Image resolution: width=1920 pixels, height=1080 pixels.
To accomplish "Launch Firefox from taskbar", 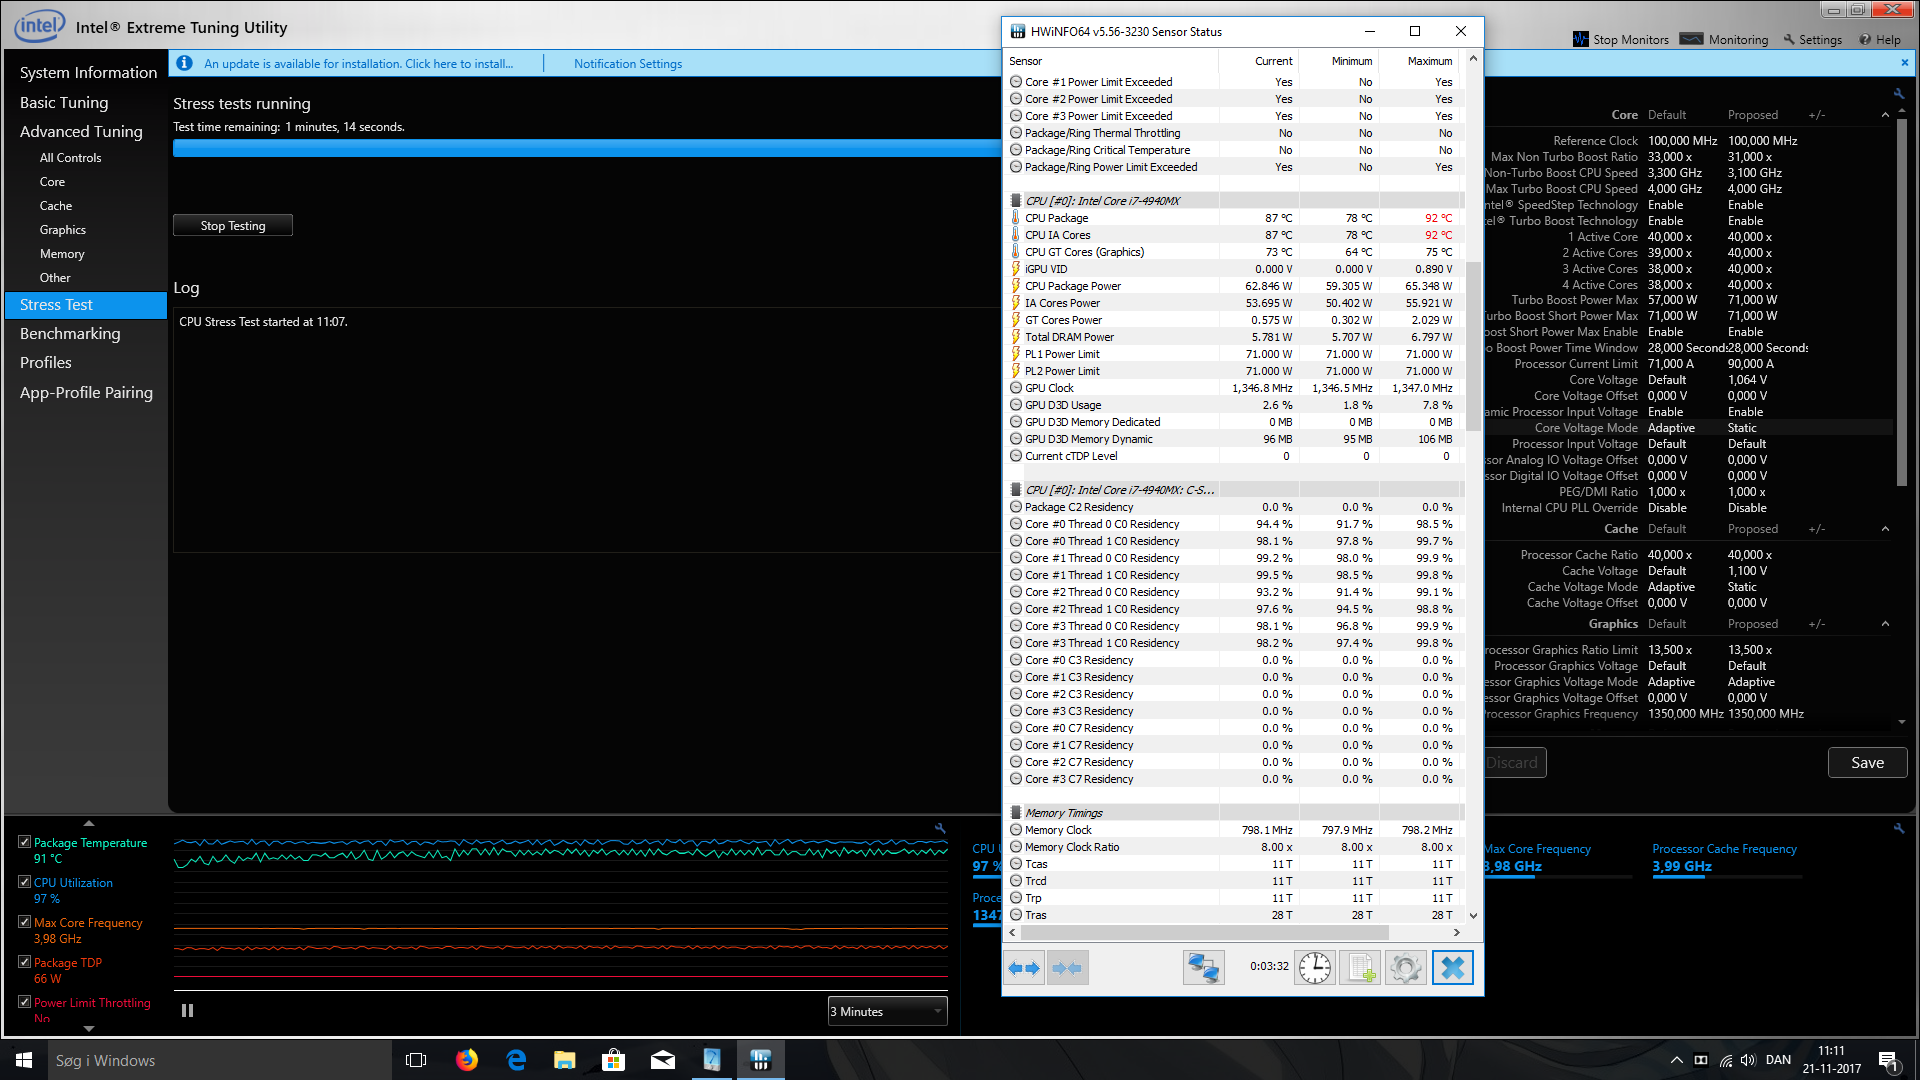I will (x=467, y=1060).
